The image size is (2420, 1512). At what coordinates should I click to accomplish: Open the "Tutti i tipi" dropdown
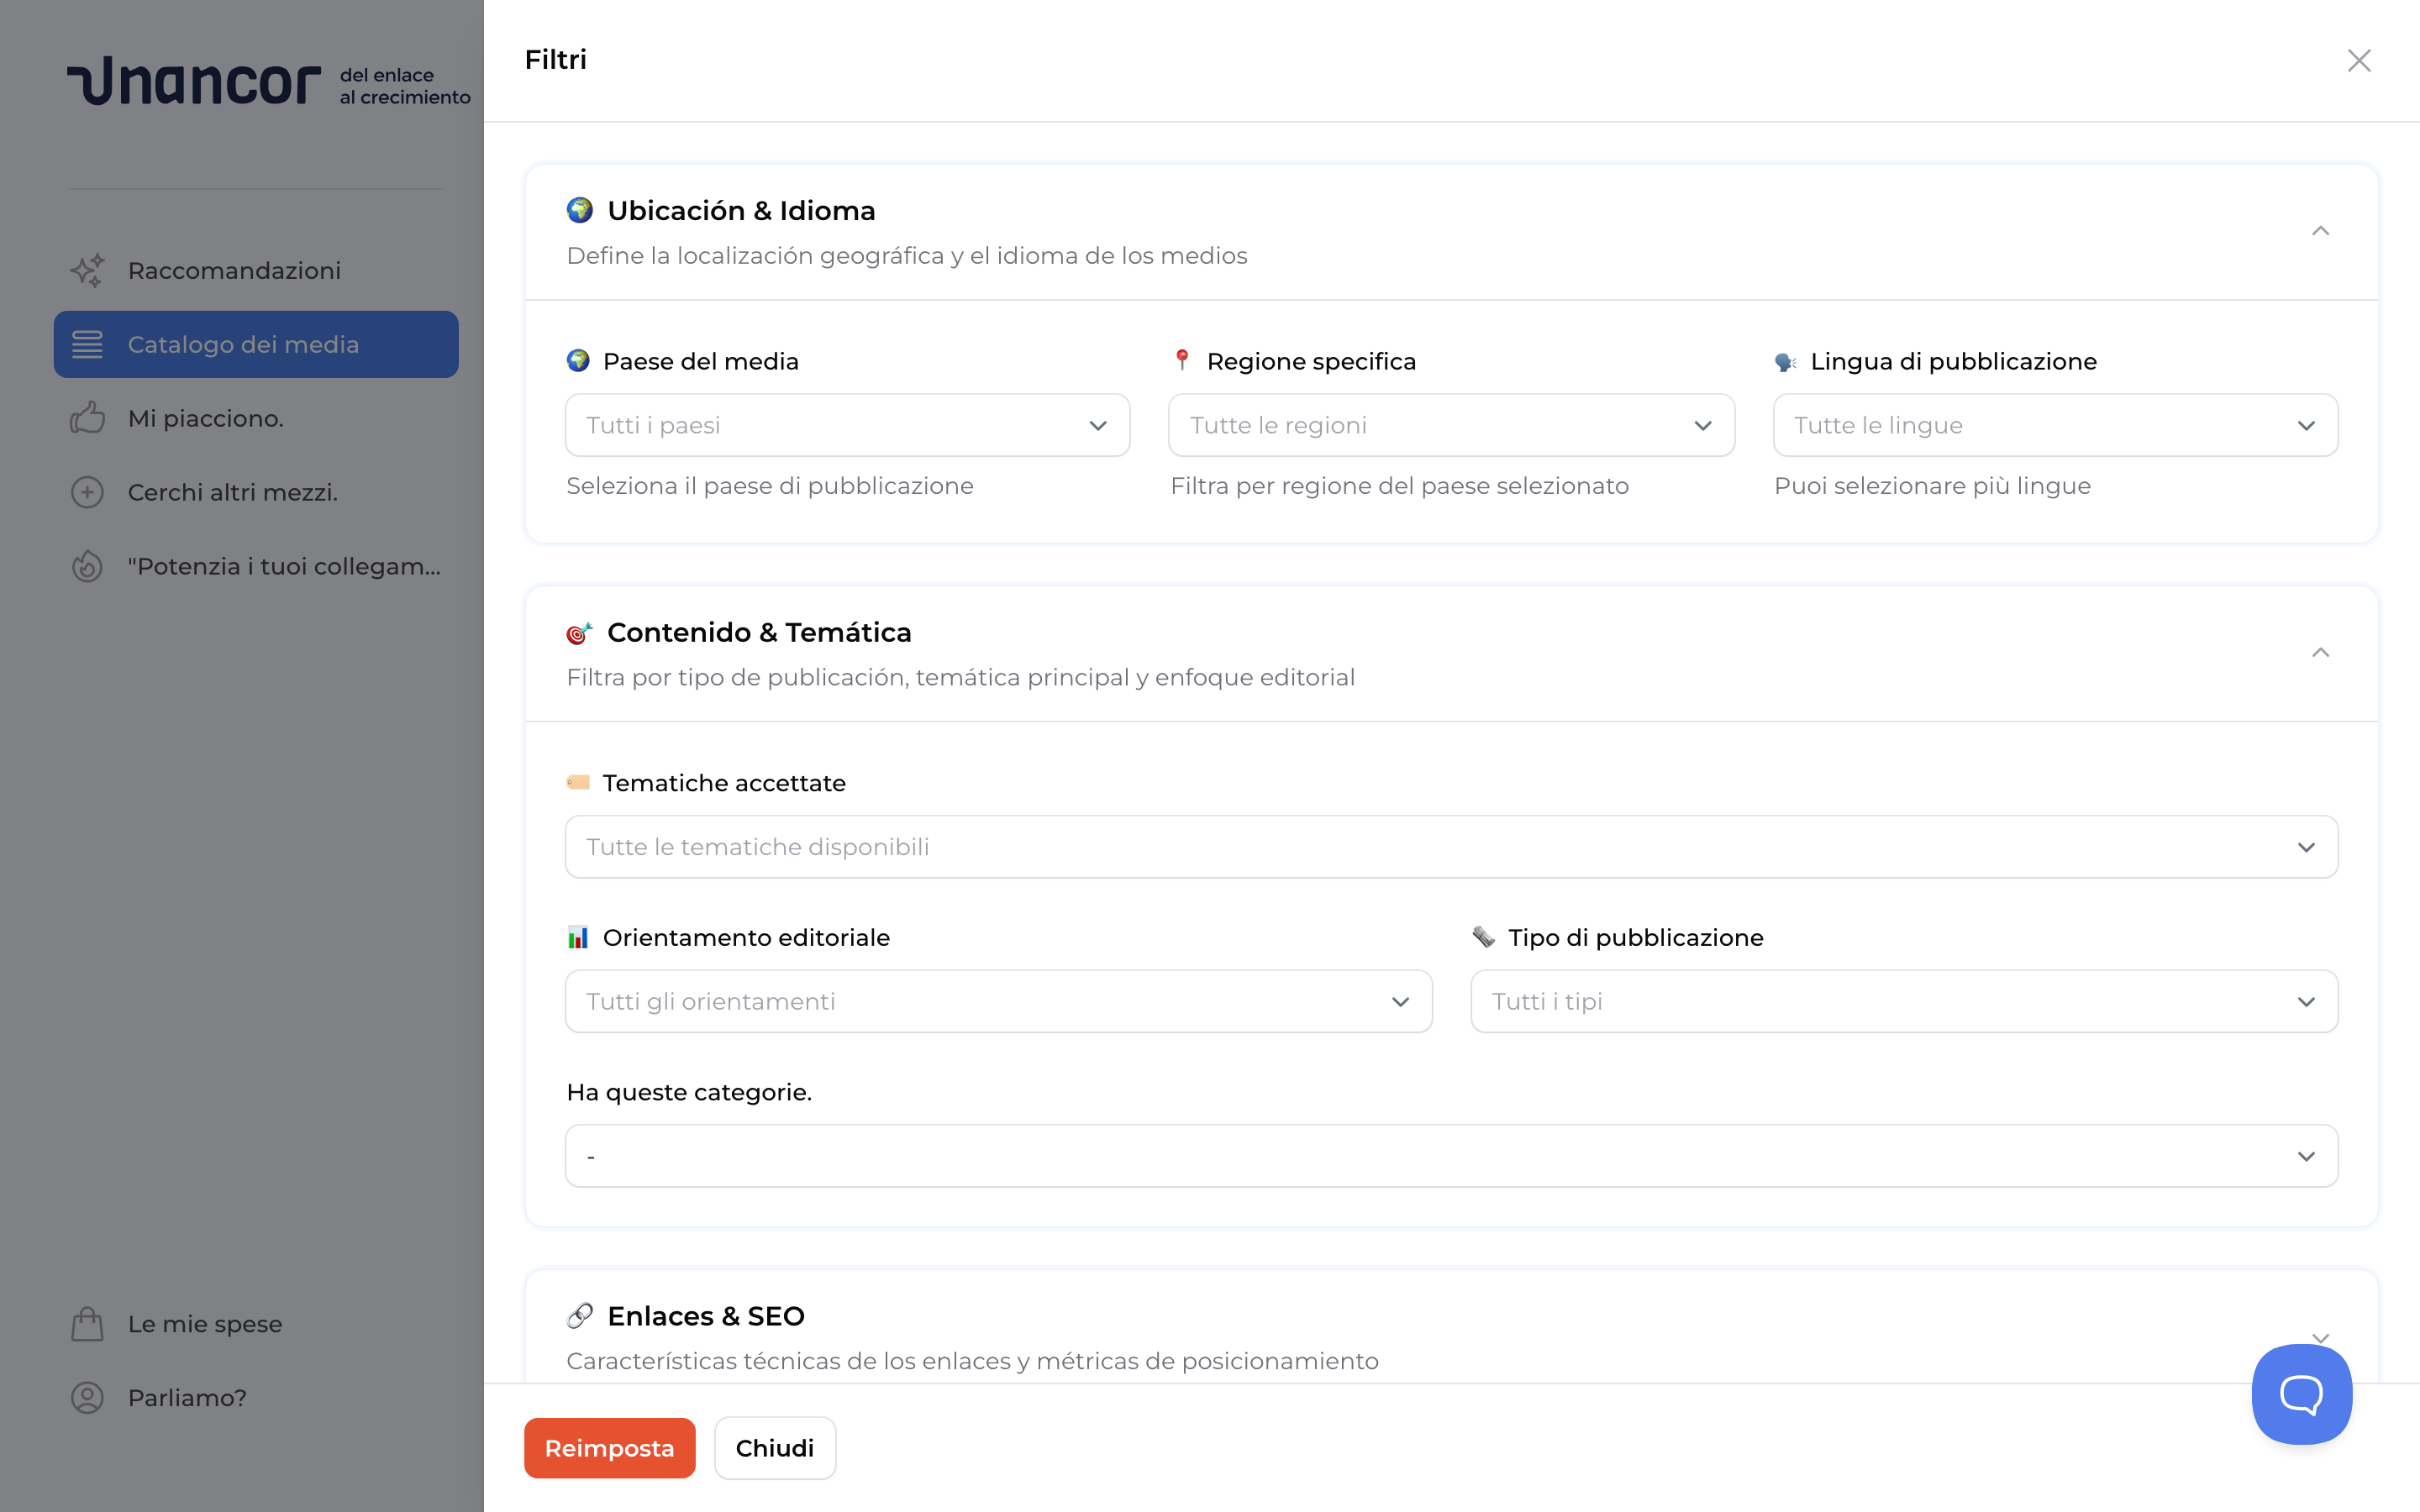(x=1903, y=1001)
